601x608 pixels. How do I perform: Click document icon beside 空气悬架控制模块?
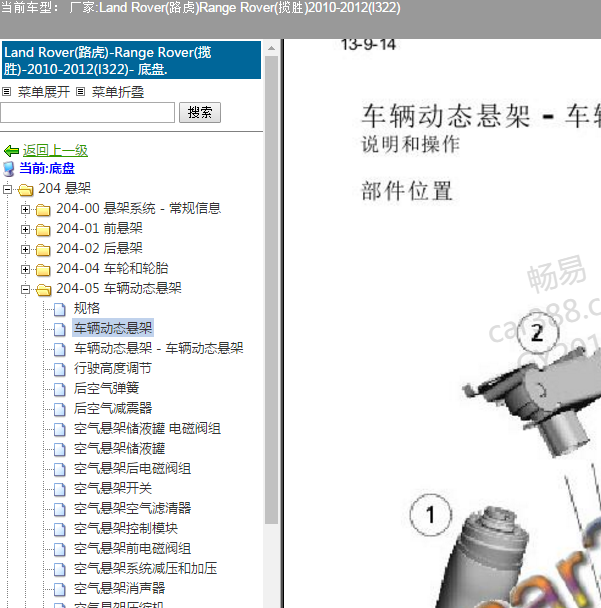(59, 529)
